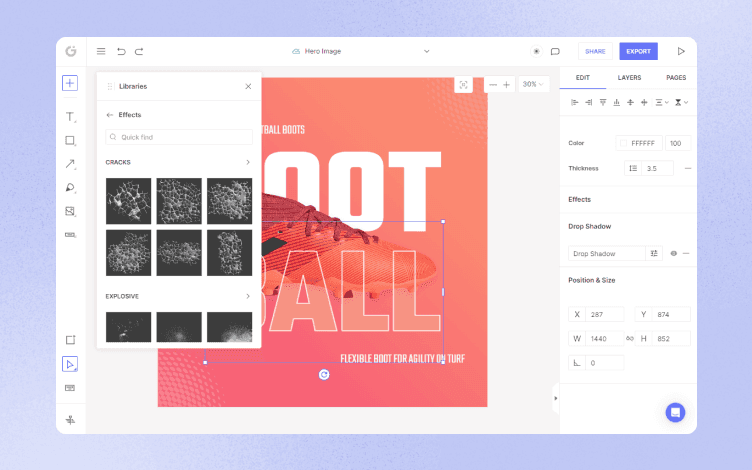Select the button component tool below Image tool
The height and width of the screenshot is (470, 752).
click(70, 235)
